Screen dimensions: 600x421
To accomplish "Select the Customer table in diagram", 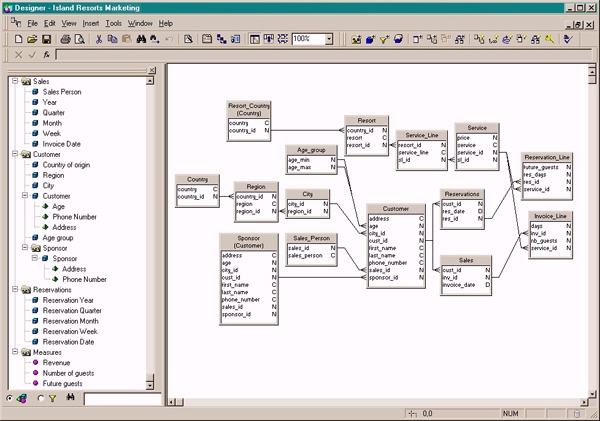I will tap(396, 209).
